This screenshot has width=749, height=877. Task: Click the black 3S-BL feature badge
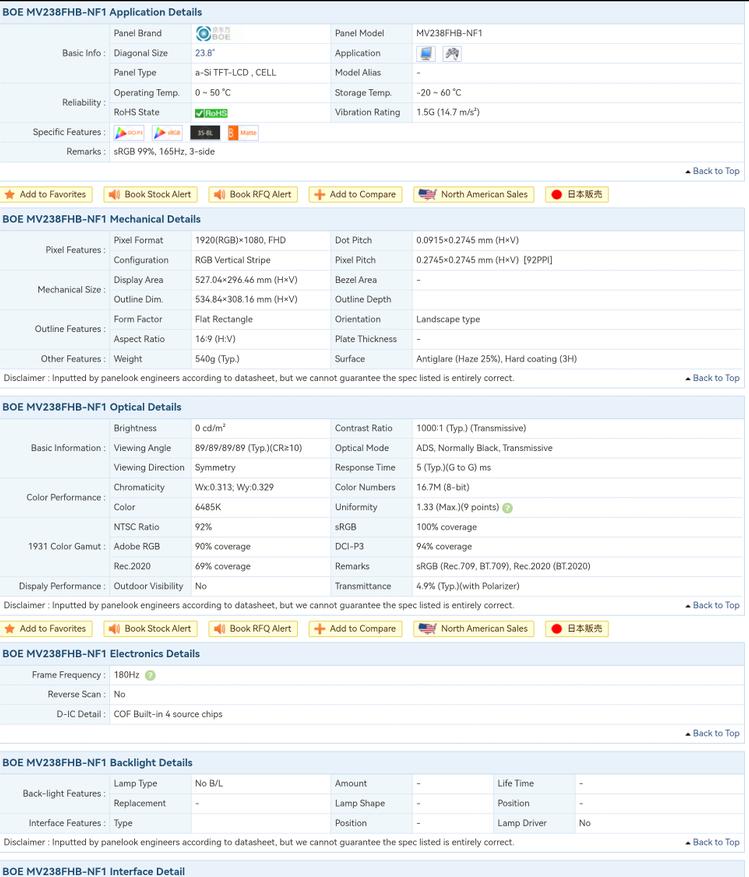pos(204,132)
